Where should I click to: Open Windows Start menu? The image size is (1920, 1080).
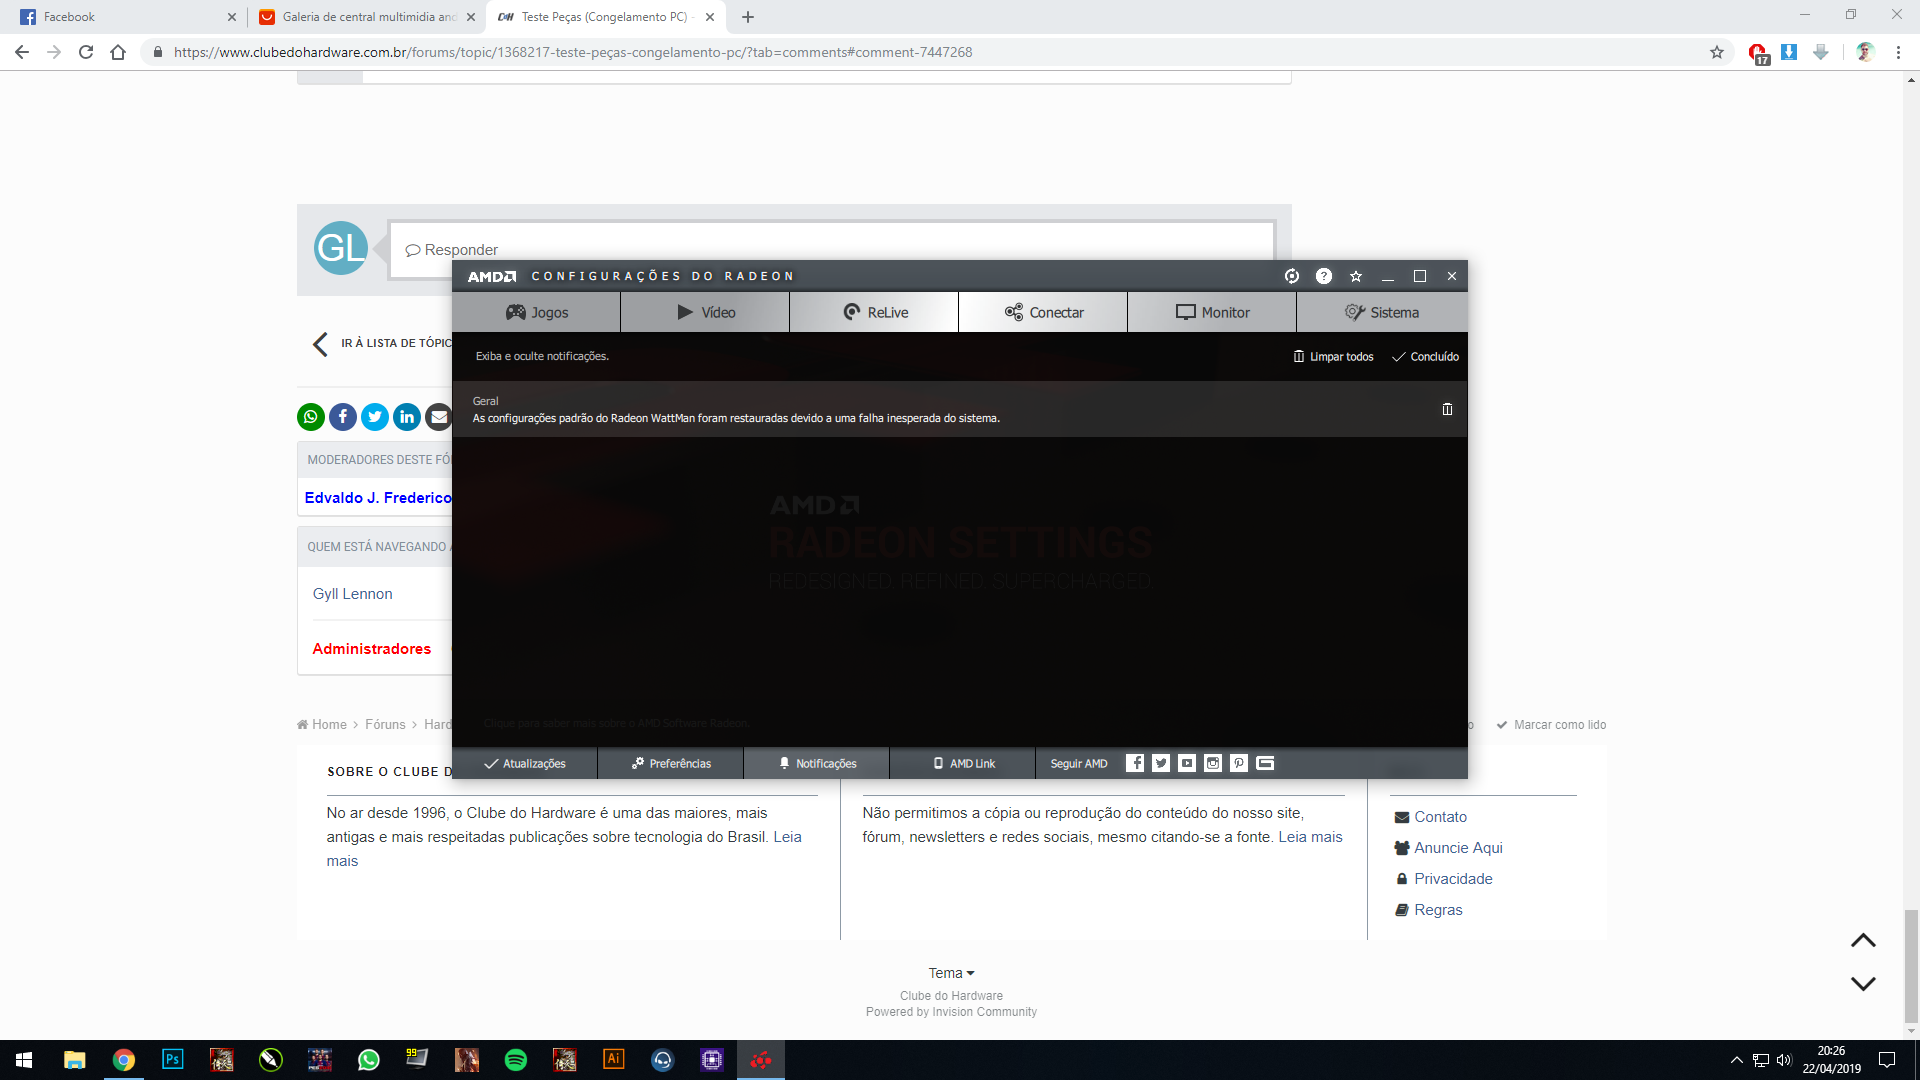click(x=24, y=1060)
